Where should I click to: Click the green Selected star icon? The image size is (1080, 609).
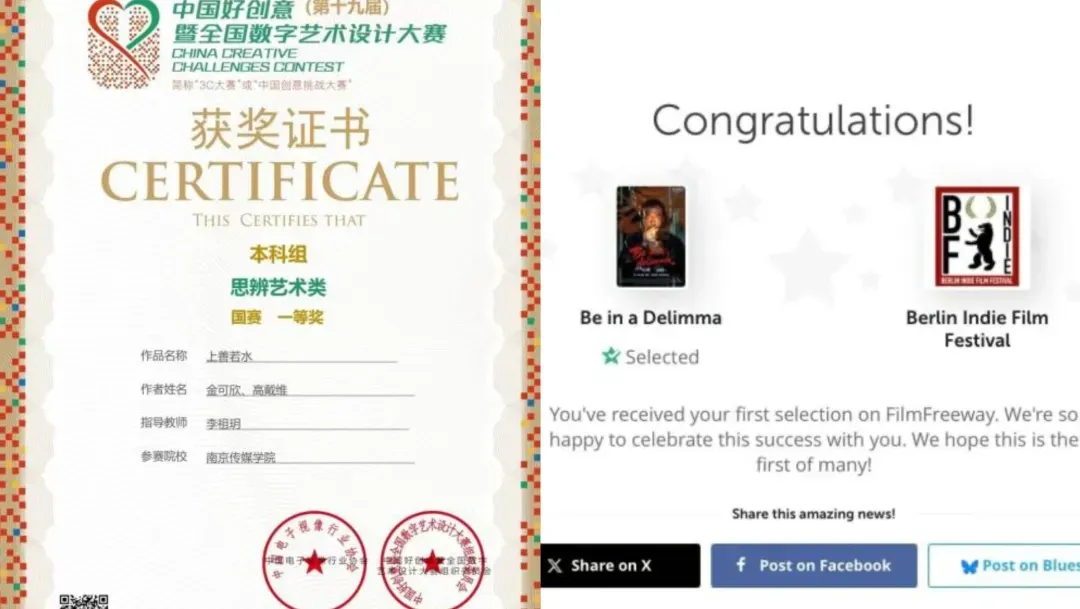click(x=611, y=356)
